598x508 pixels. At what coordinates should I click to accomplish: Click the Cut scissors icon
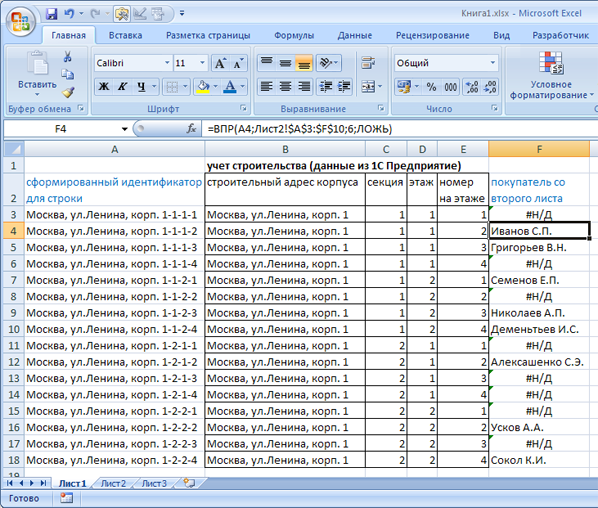pyautogui.click(x=68, y=57)
